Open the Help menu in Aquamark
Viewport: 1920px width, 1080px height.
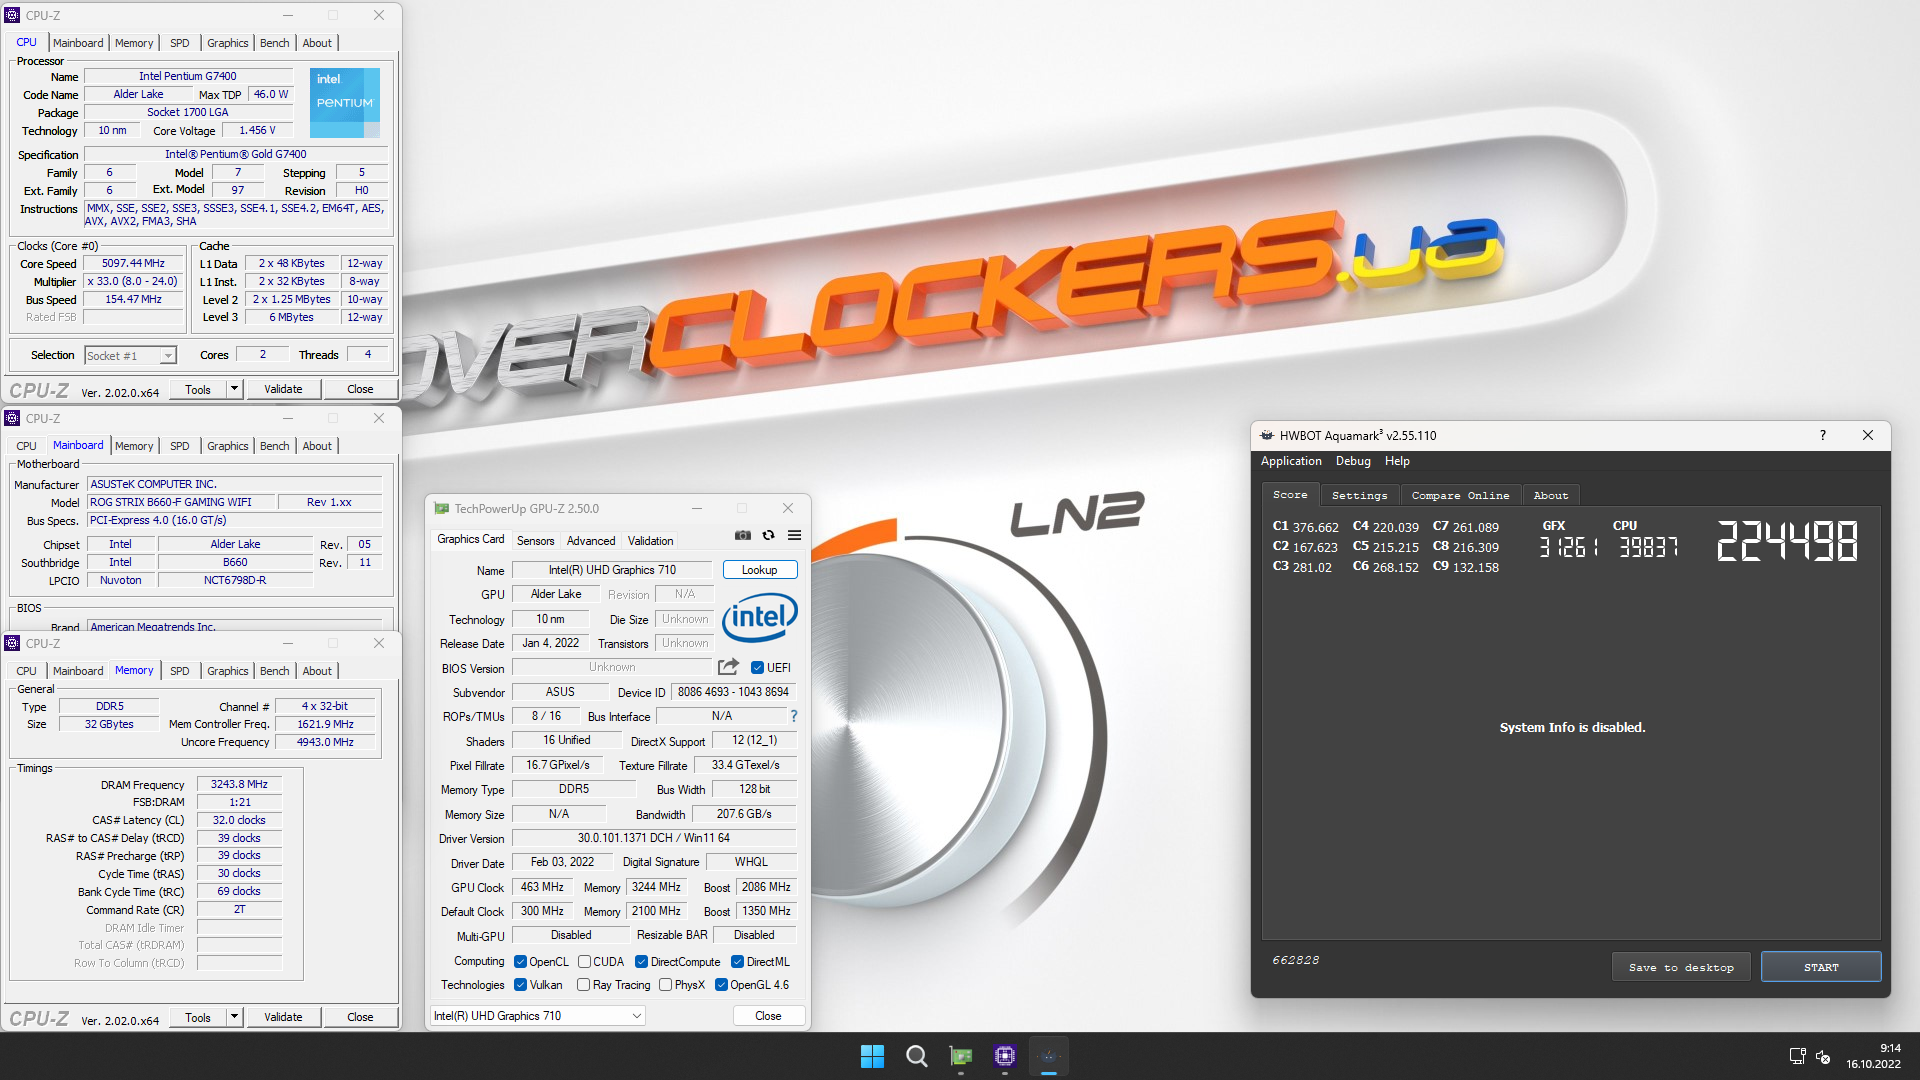[1397, 461]
